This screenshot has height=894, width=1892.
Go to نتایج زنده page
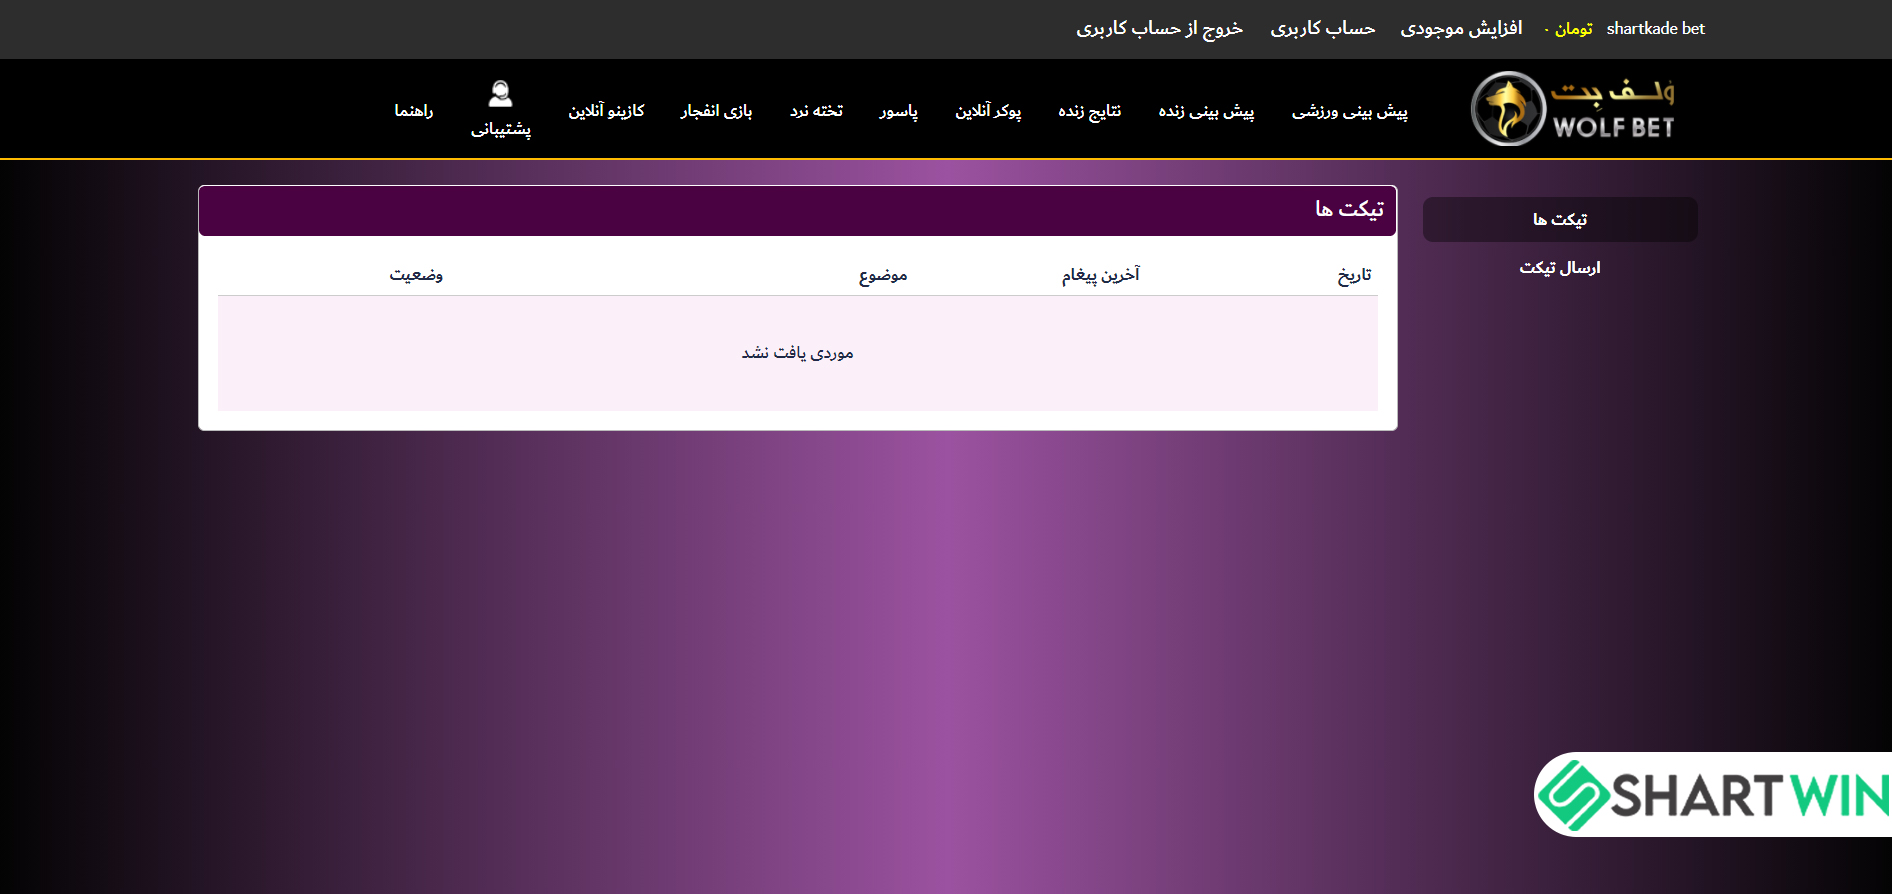1090,111
